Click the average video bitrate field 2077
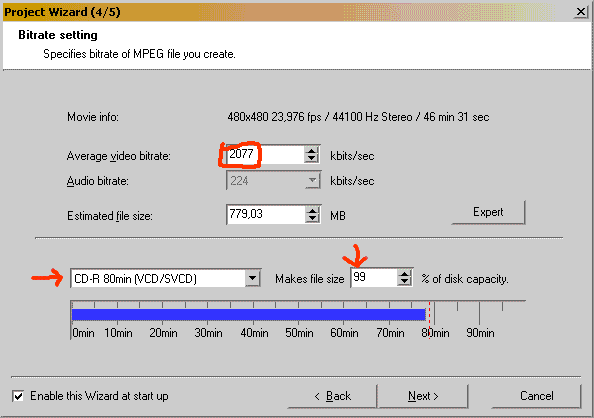The width and height of the screenshot is (594, 418). tap(266, 154)
